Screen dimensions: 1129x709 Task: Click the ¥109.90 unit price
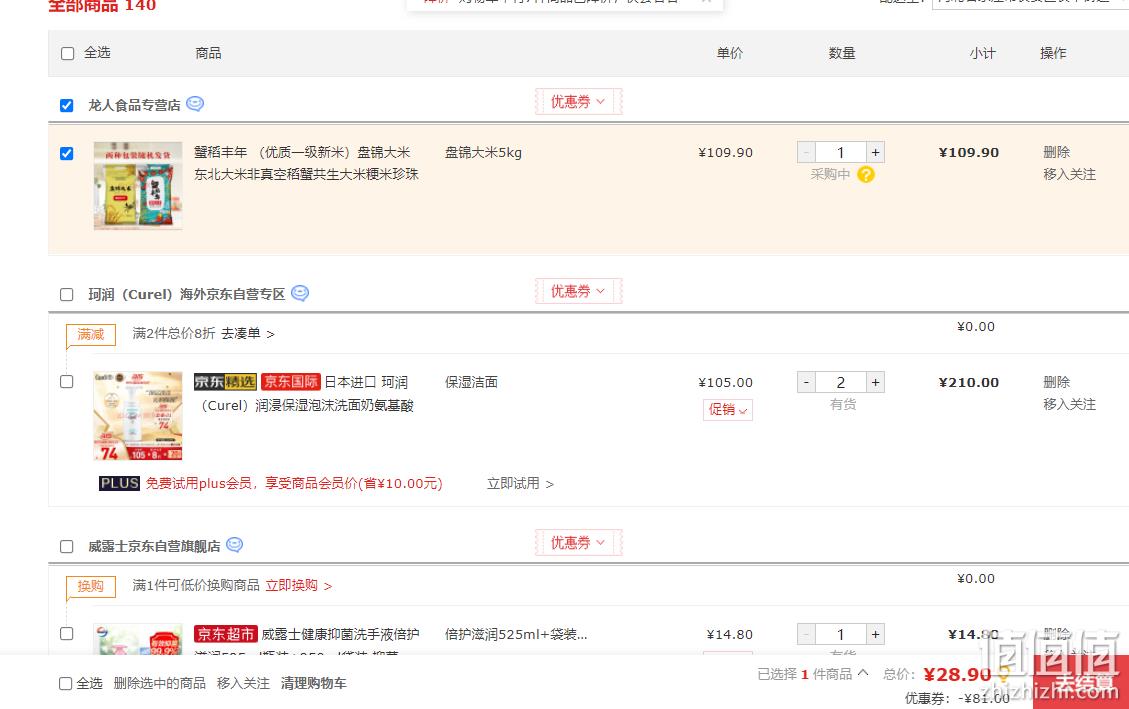pos(726,153)
